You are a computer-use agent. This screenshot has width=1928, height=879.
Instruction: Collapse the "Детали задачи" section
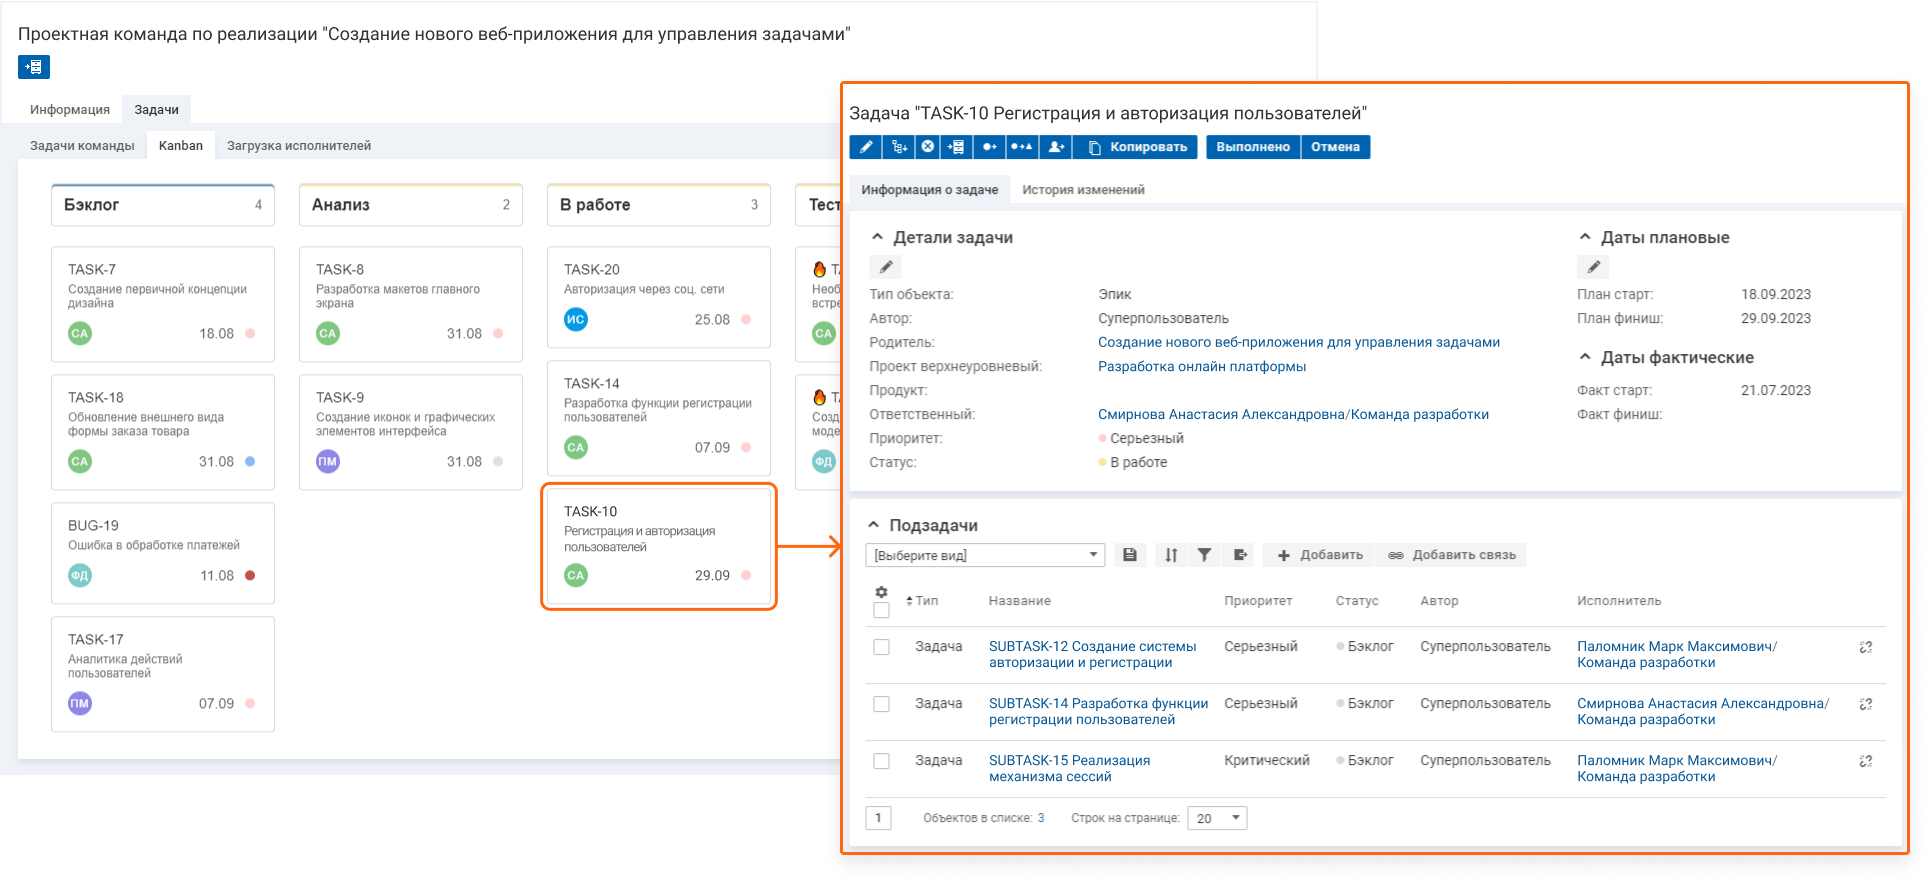click(878, 237)
